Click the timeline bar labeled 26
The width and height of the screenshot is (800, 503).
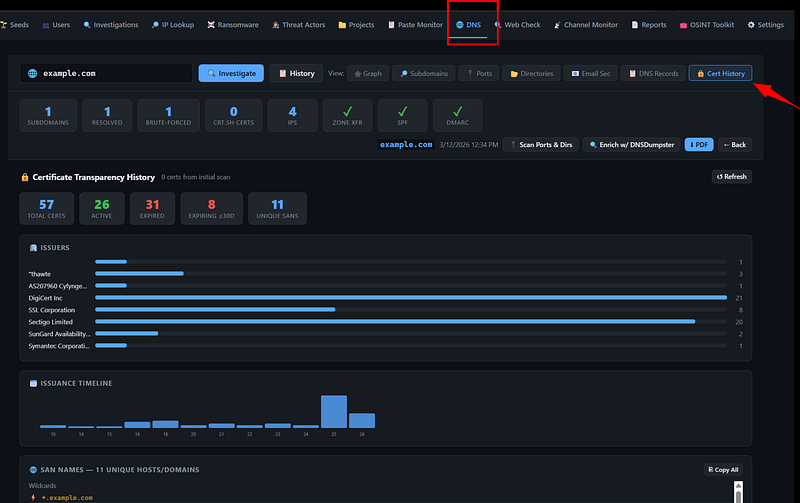[x=362, y=420]
